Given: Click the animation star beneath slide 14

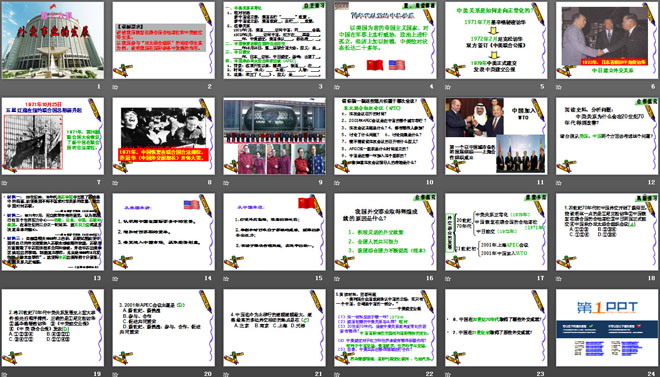Looking at the screenshot, I should [115, 278].
